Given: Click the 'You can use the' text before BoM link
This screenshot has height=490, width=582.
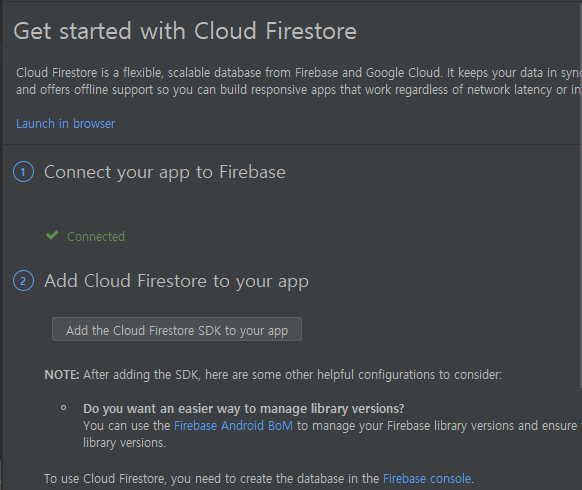Looking at the screenshot, I should point(127,426).
